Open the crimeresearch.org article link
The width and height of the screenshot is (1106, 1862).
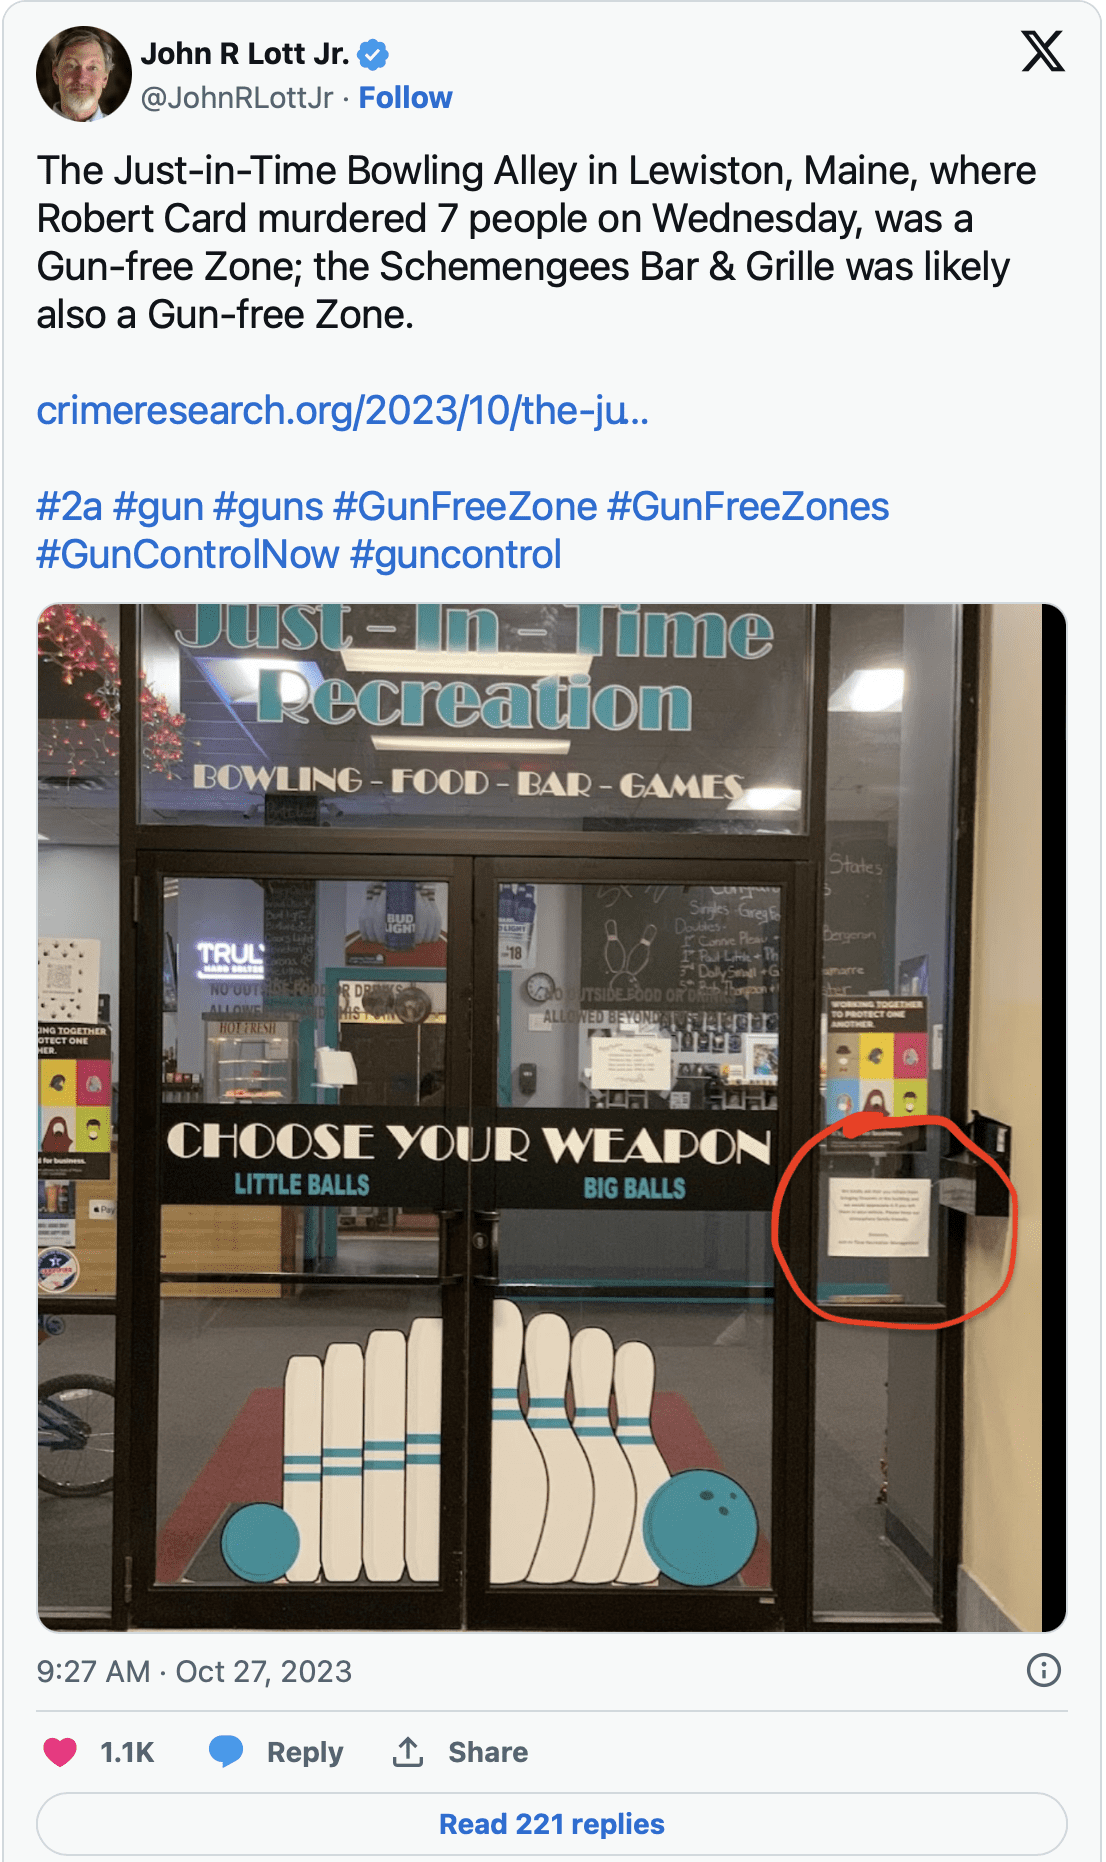[x=343, y=411]
